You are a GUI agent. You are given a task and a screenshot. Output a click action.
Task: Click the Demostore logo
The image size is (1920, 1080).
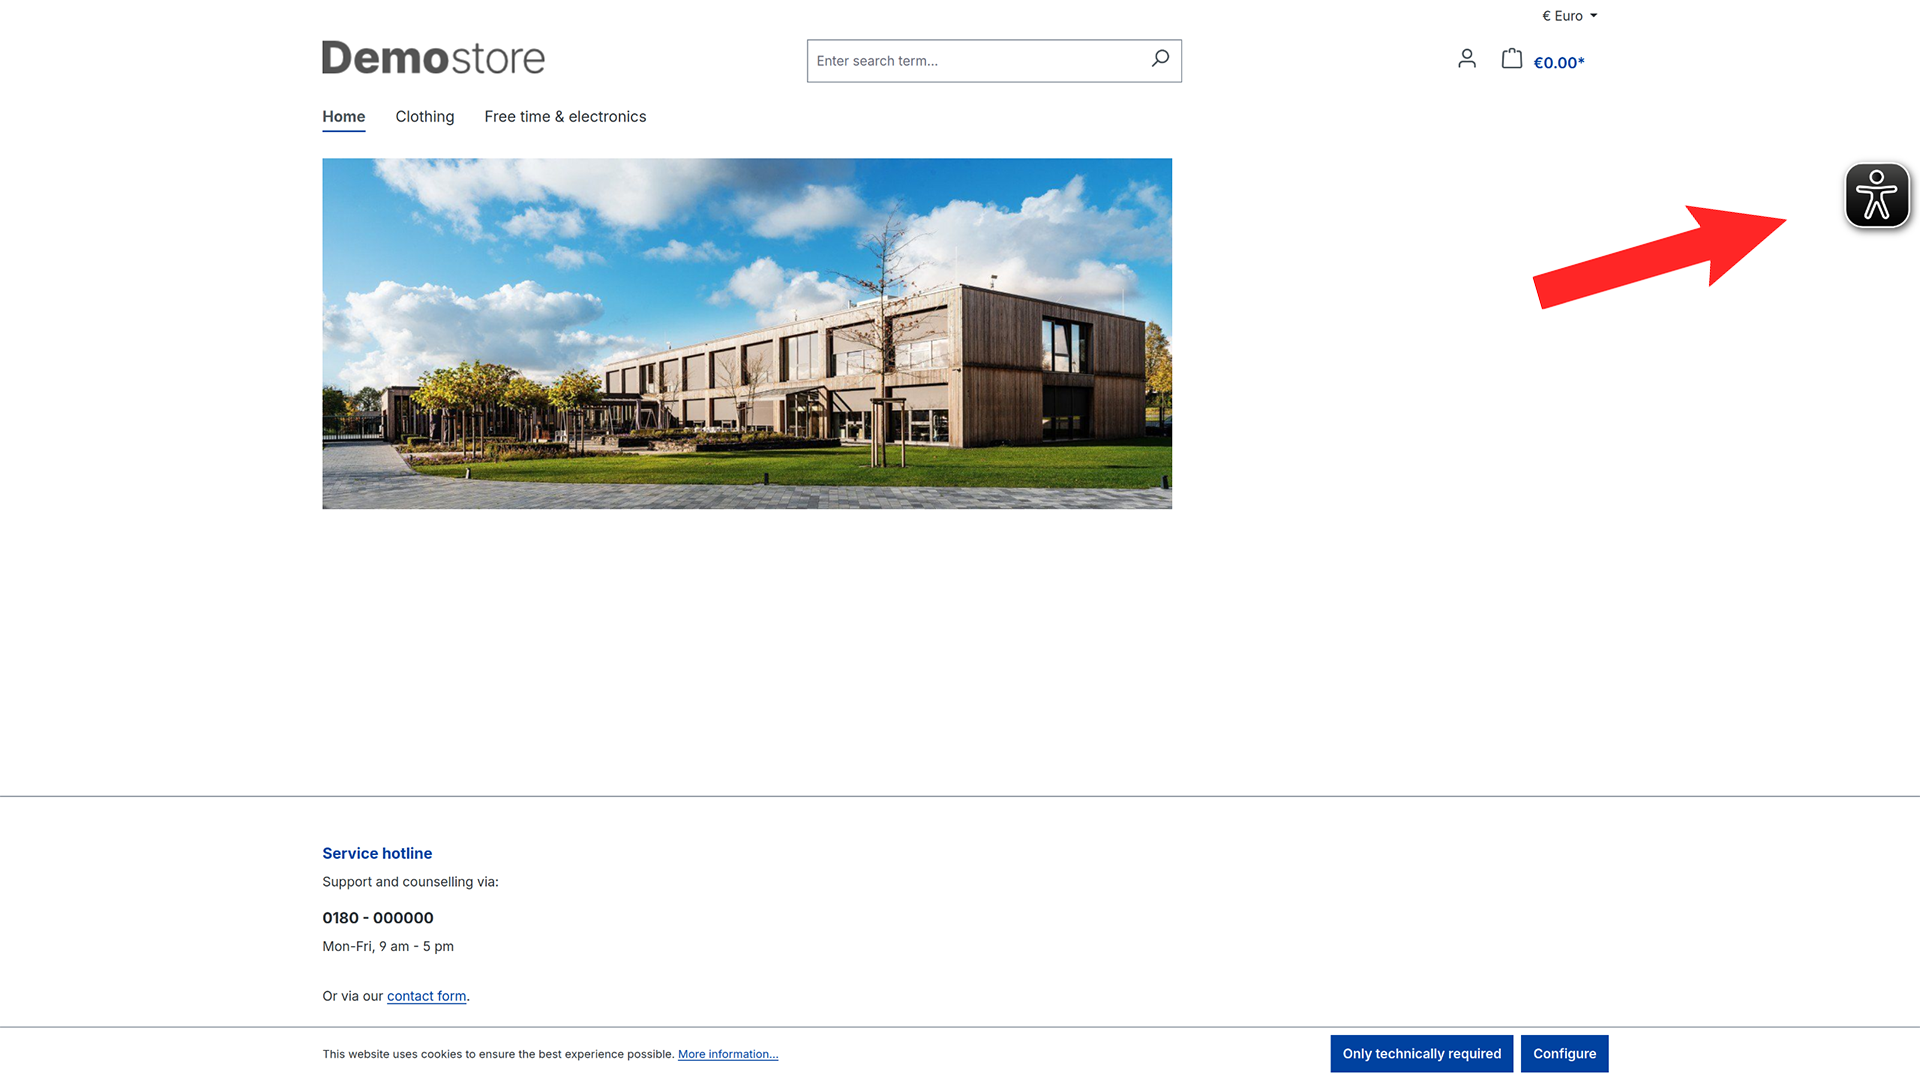(x=433, y=58)
